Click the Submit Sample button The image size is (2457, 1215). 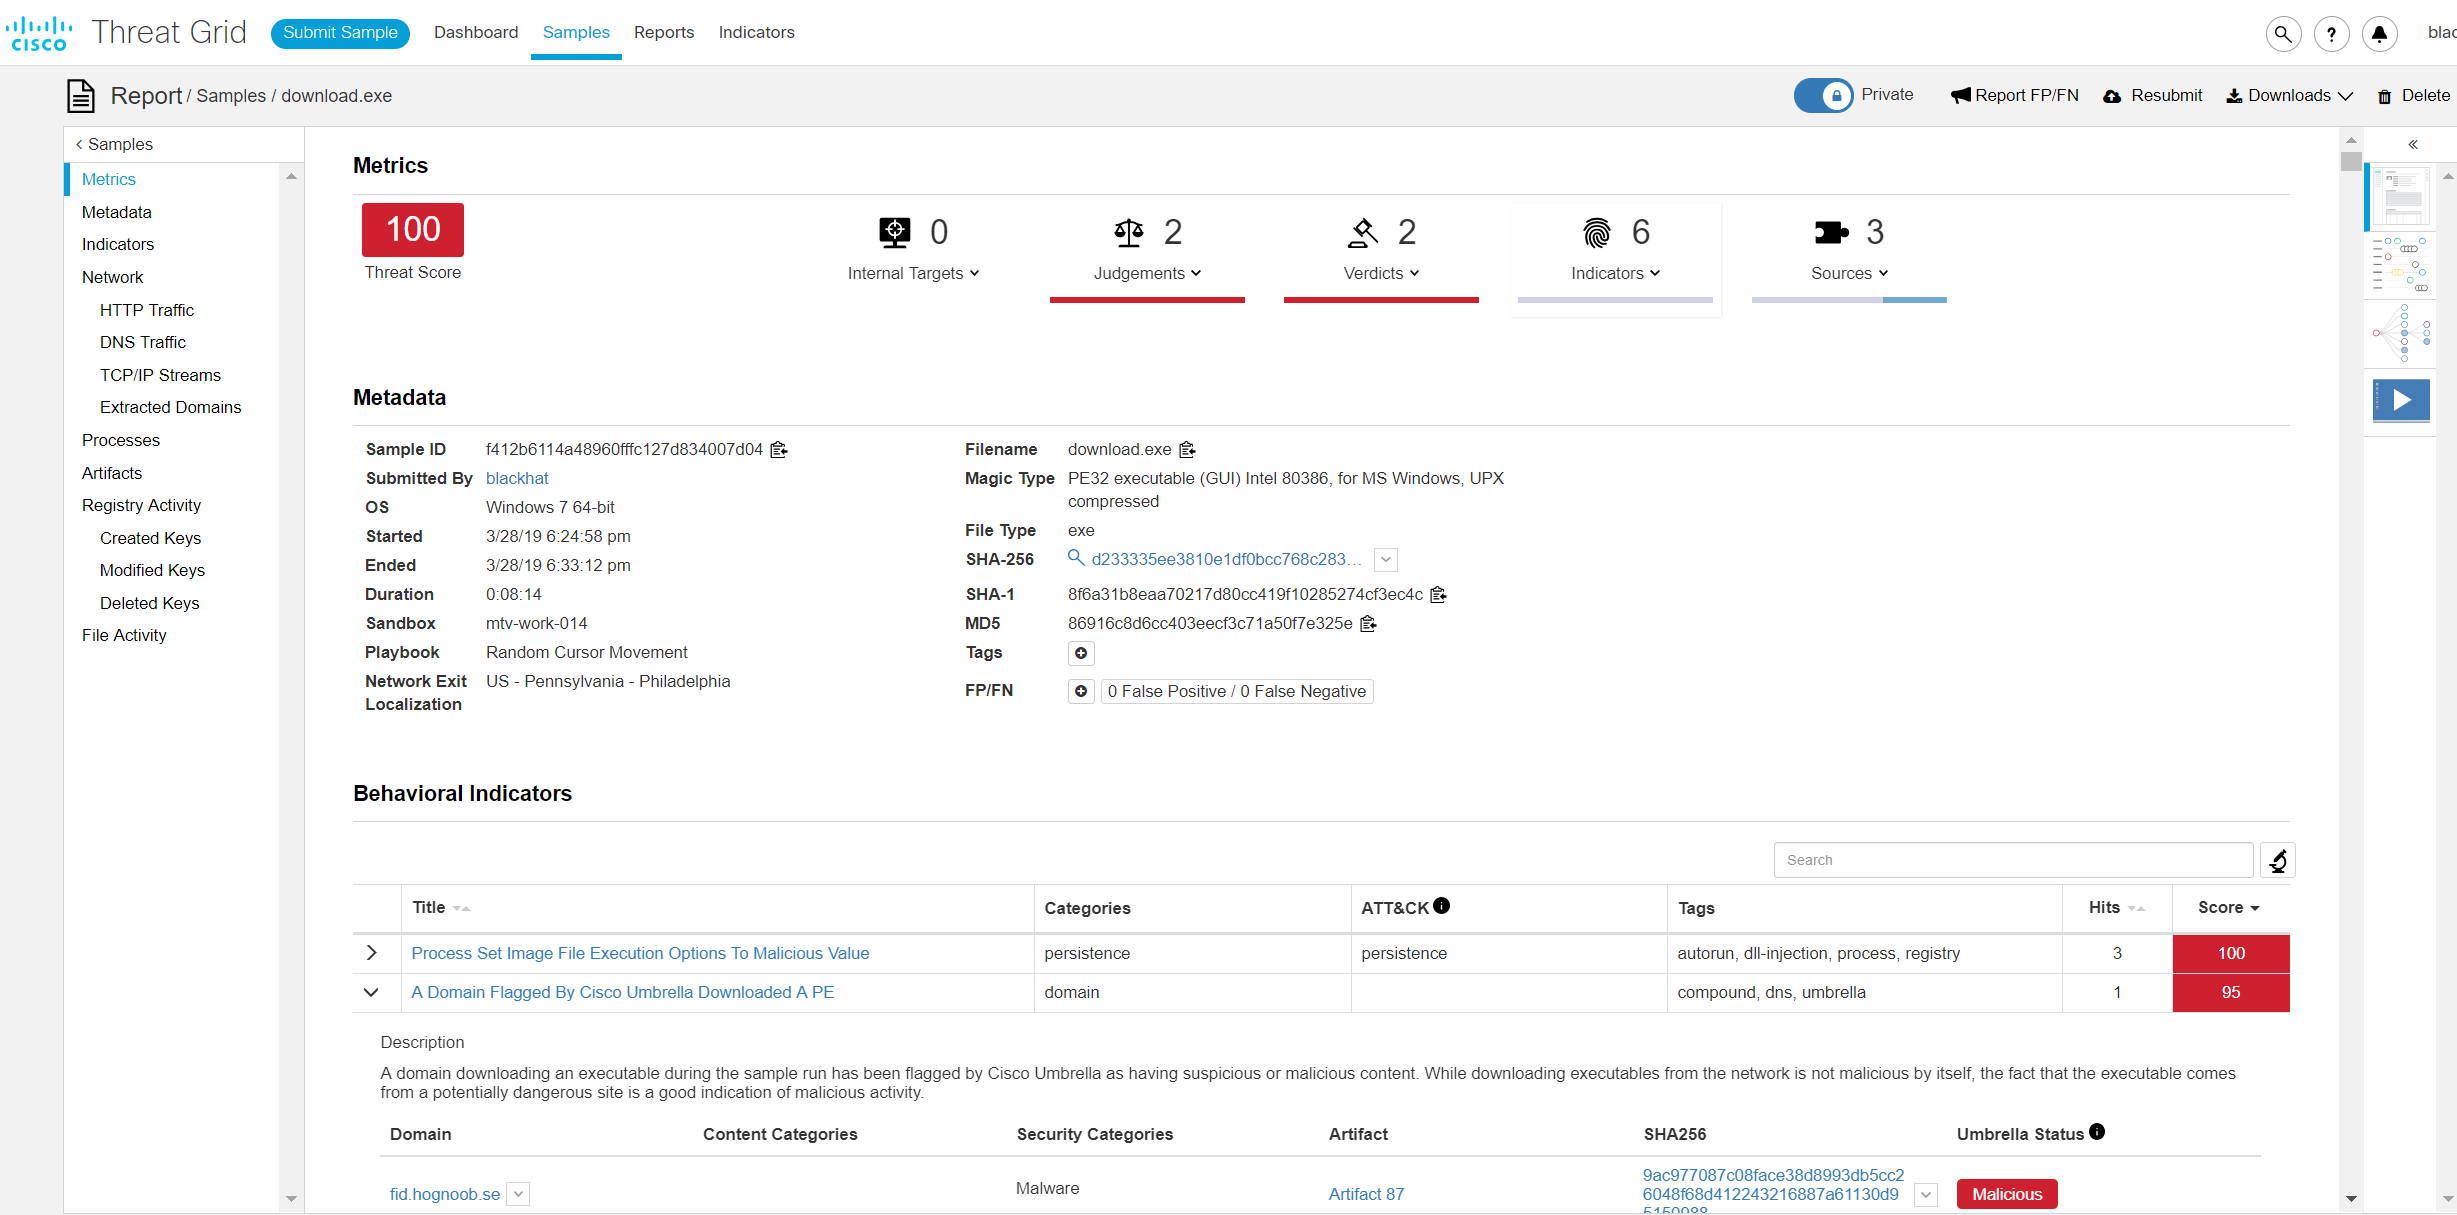(340, 32)
